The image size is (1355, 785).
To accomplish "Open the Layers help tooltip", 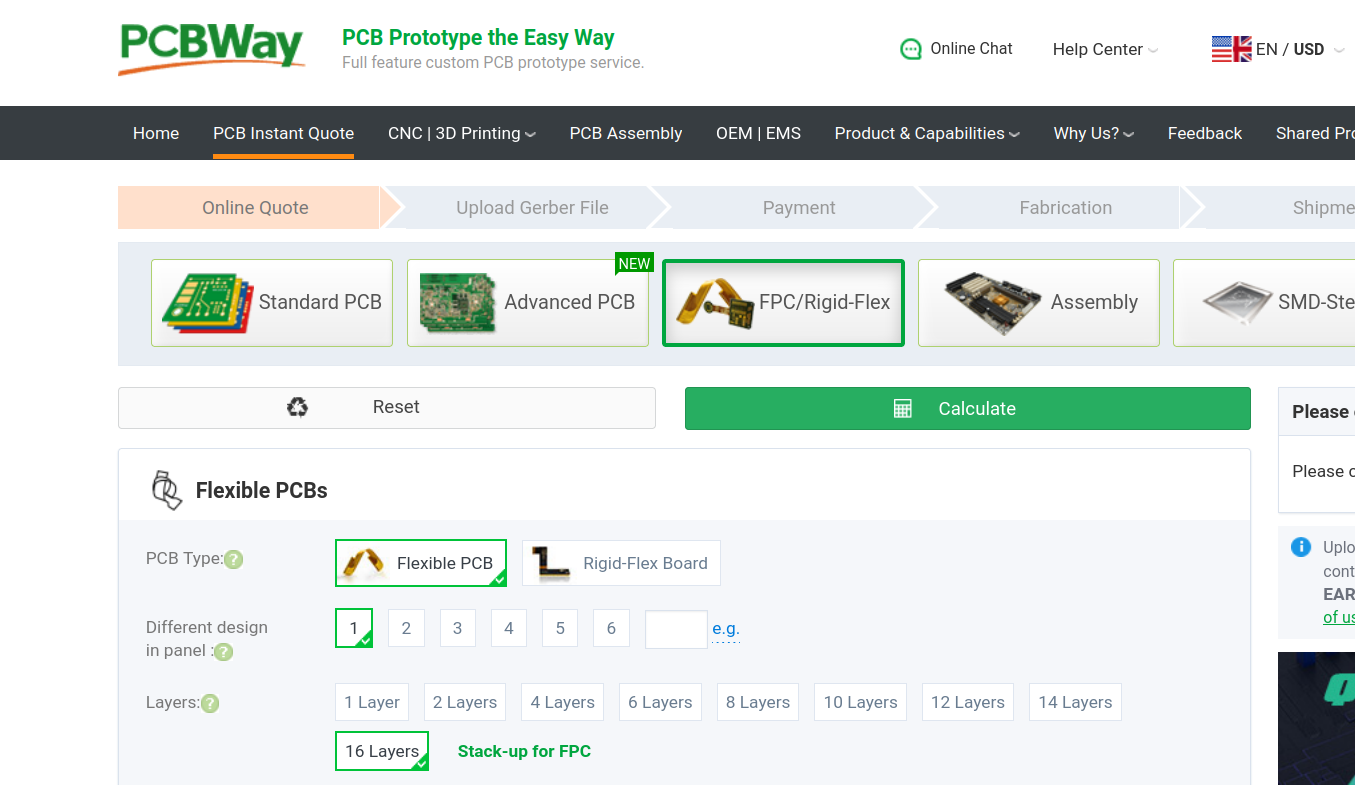I will tap(210, 703).
